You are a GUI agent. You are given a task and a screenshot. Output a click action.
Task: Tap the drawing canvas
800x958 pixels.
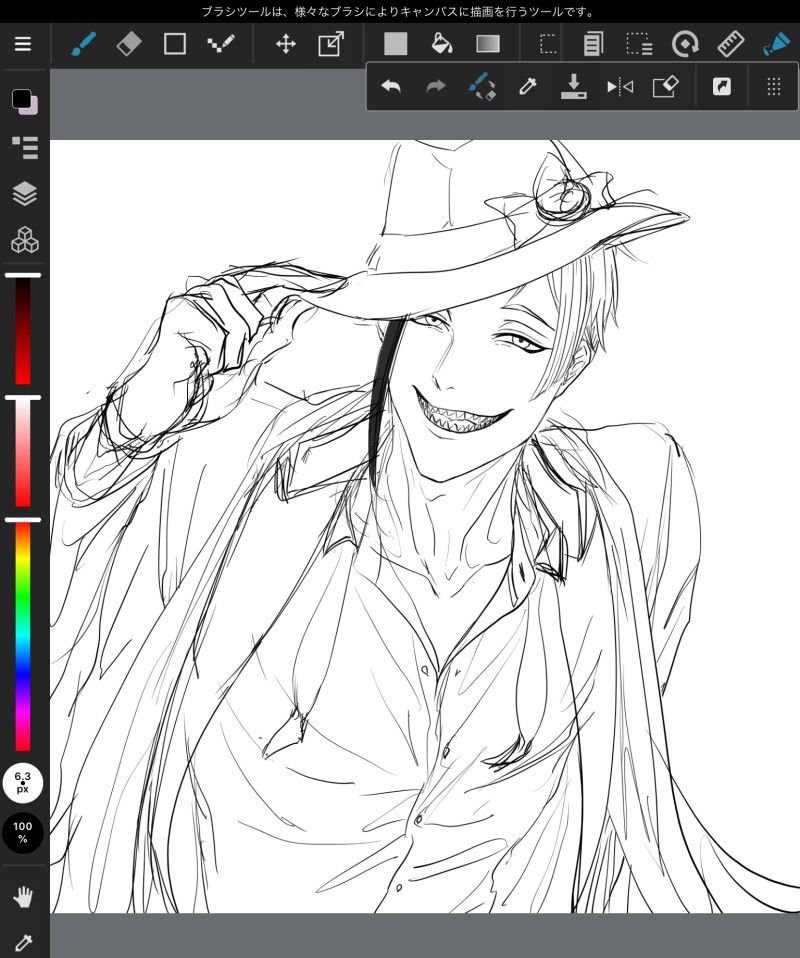[x=425, y=526]
